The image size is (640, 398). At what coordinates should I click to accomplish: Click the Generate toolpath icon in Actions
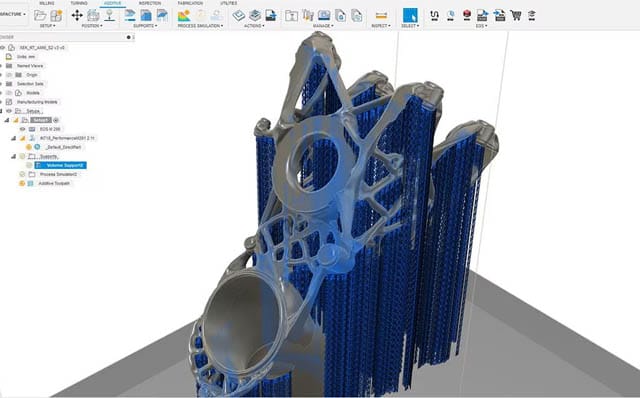[x=239, y=16]
